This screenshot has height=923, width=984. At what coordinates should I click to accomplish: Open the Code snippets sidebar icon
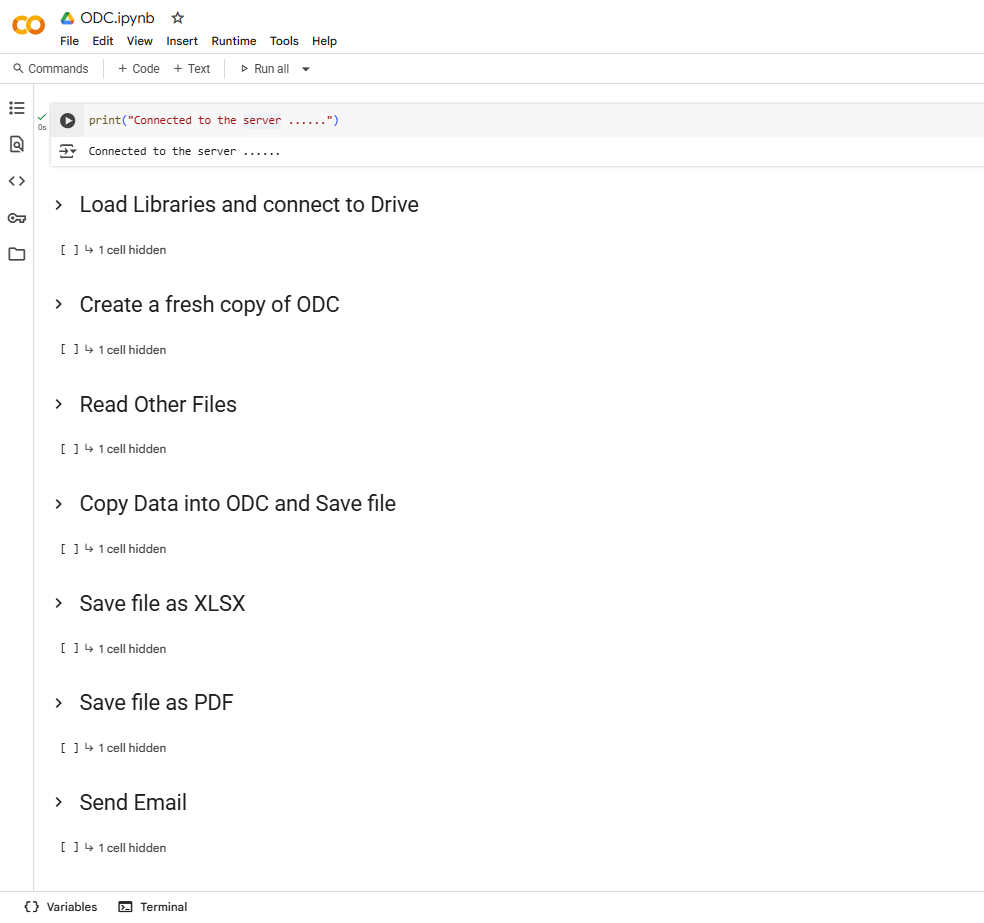coord(16,181)
